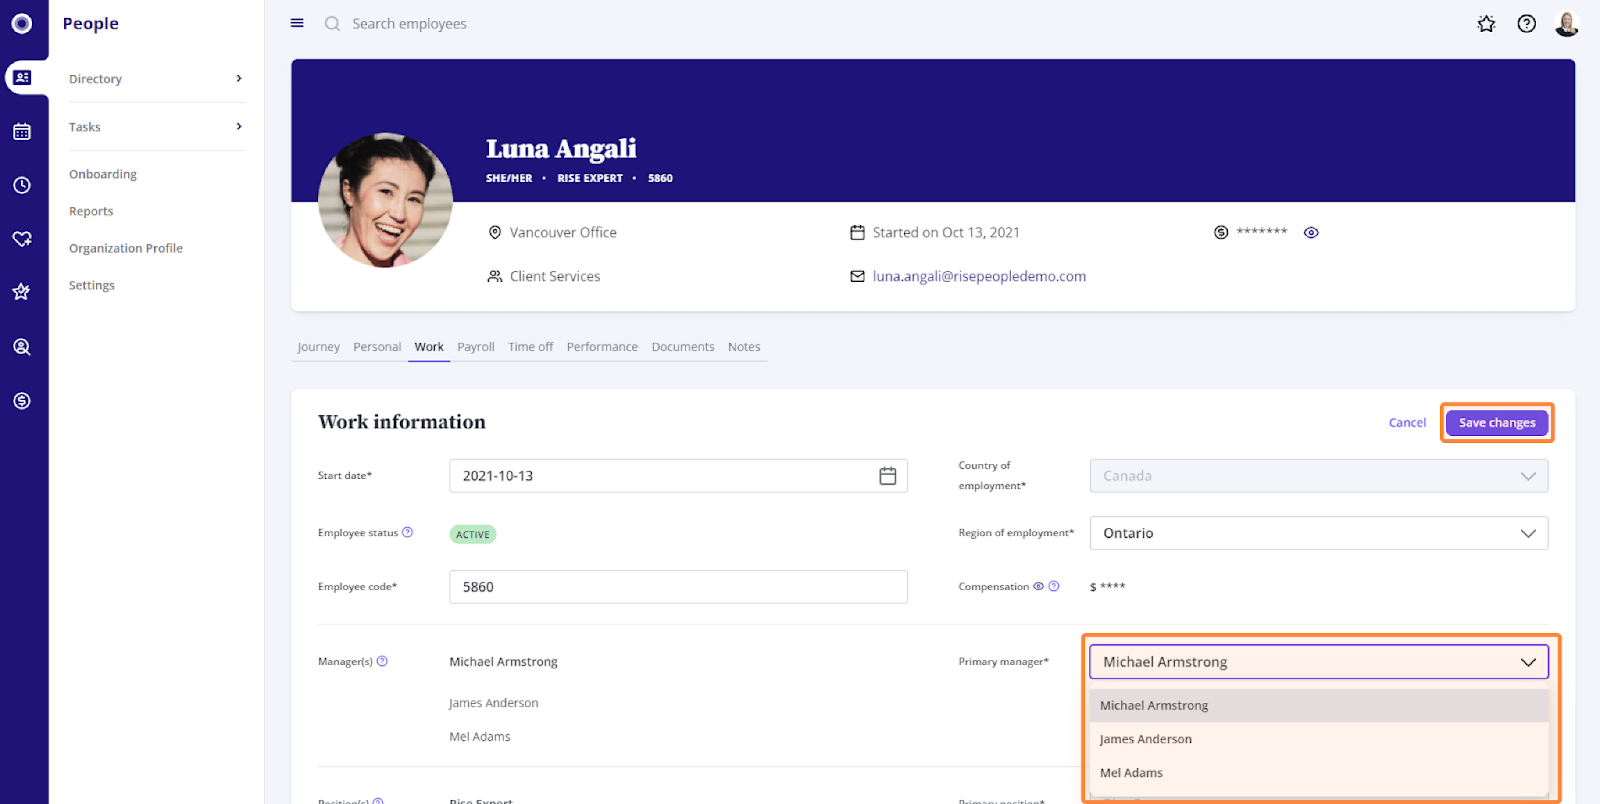The width and height of the screenshot is (1600, 804).
Task: Click the Rise logo icon in sidebar
Action: [21, 23]
